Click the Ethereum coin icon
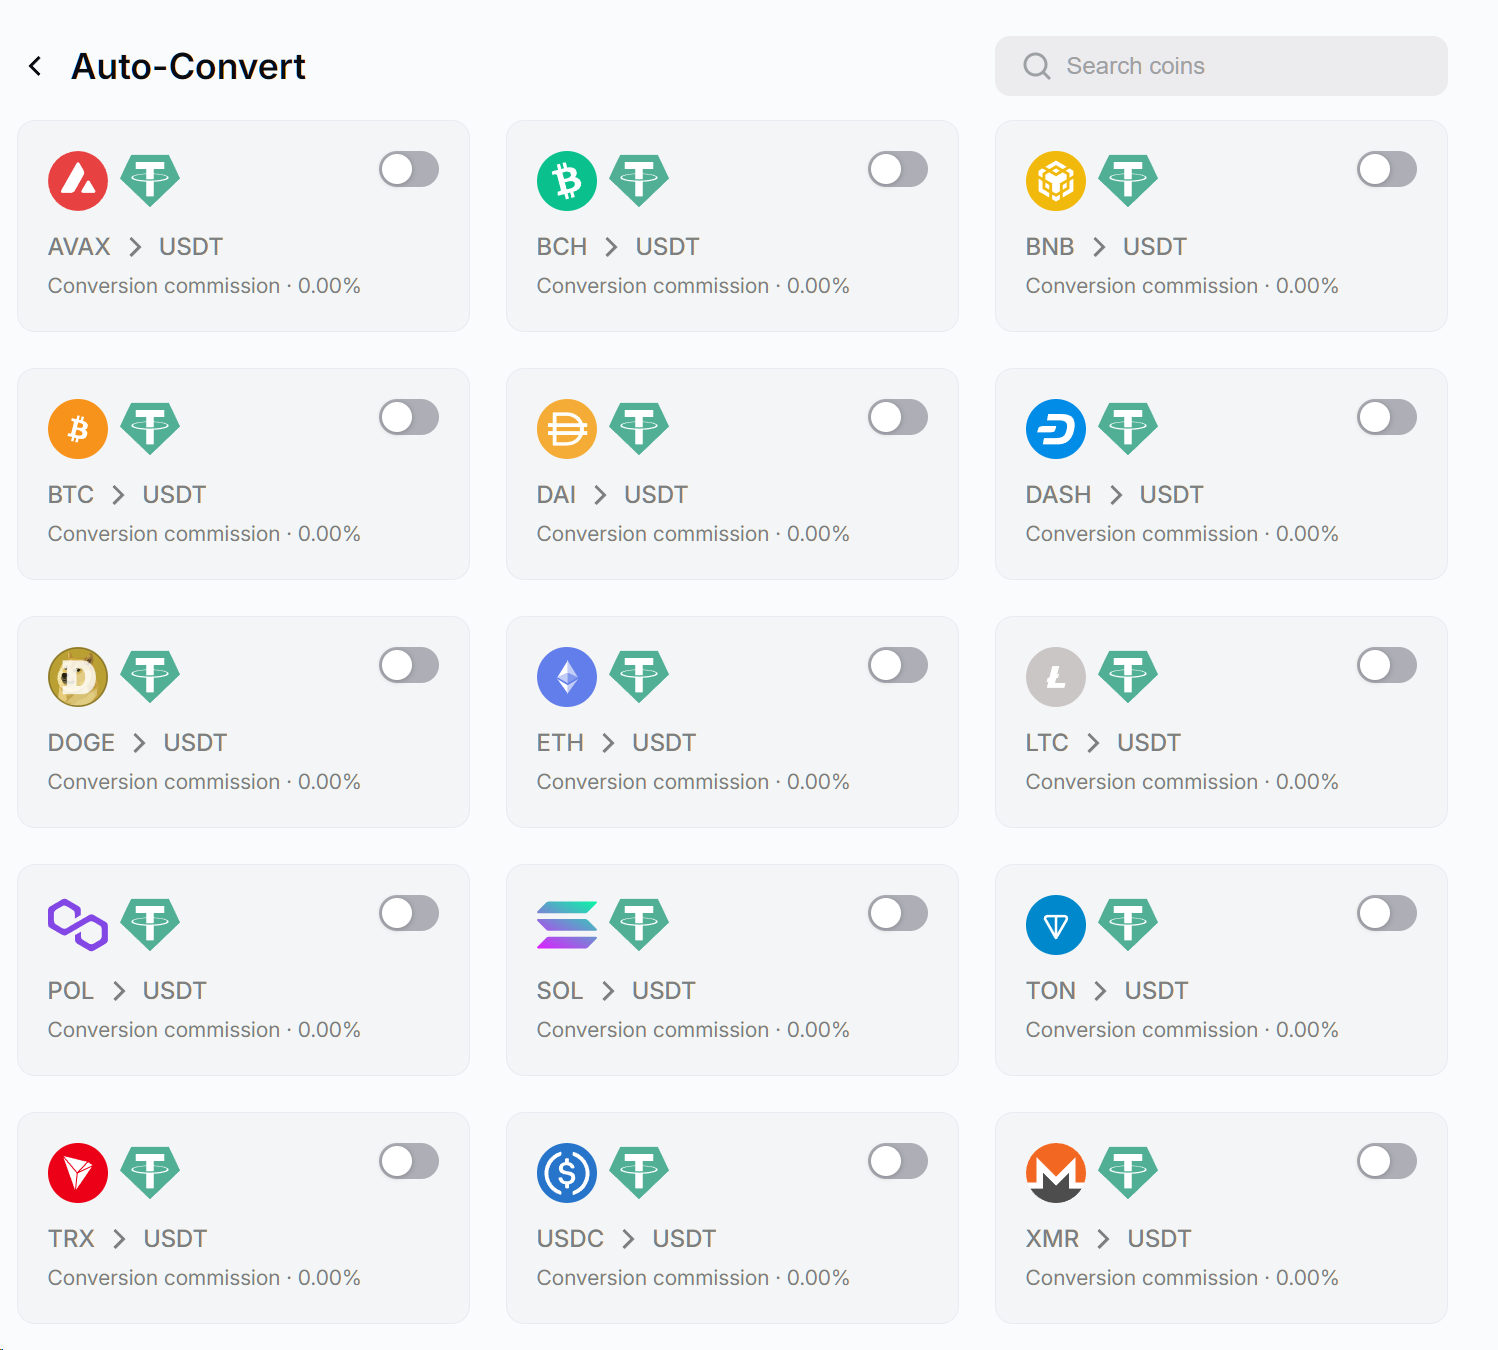 click(x=567, y=677)
